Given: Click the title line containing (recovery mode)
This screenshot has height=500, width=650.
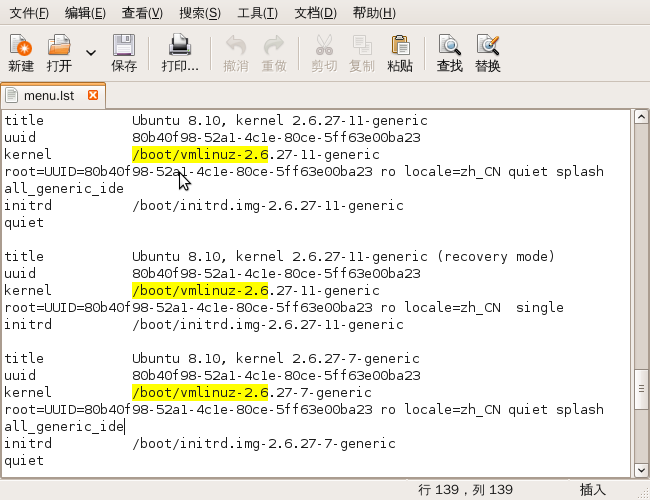Looking at the screenshot, I should click(x=279, y=256).
